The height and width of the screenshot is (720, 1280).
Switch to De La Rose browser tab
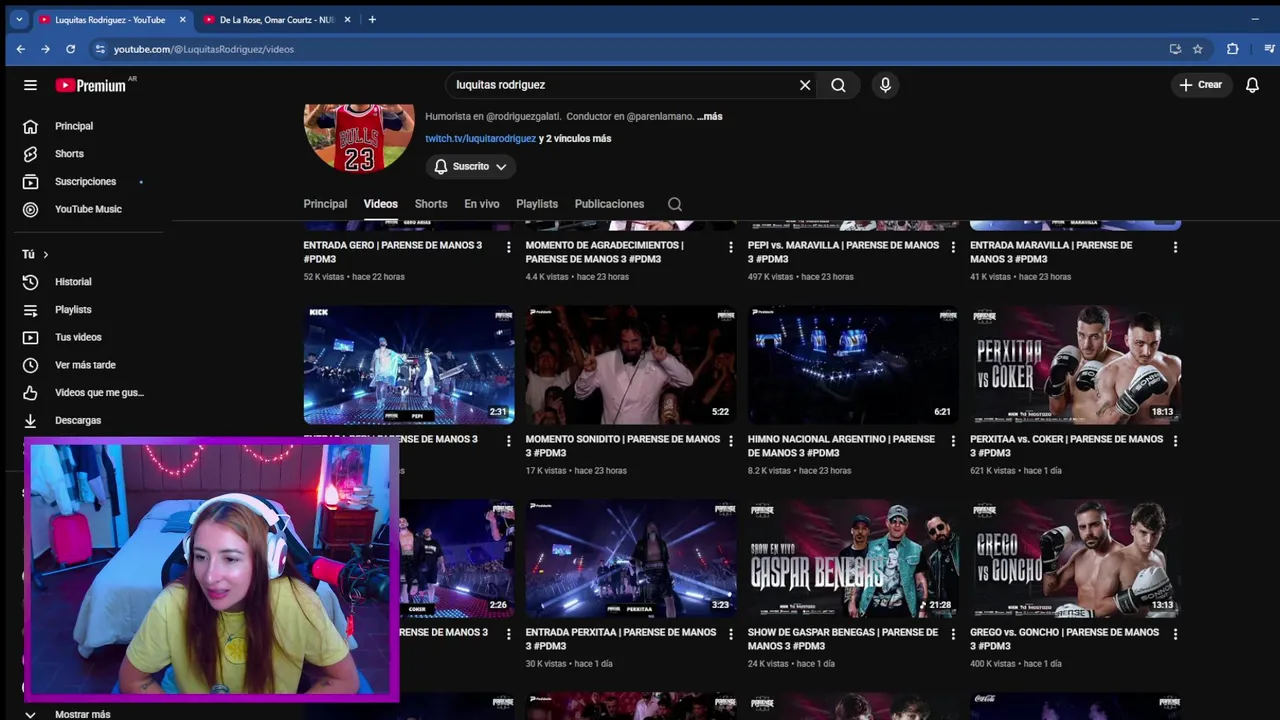(x=277, y=20)
